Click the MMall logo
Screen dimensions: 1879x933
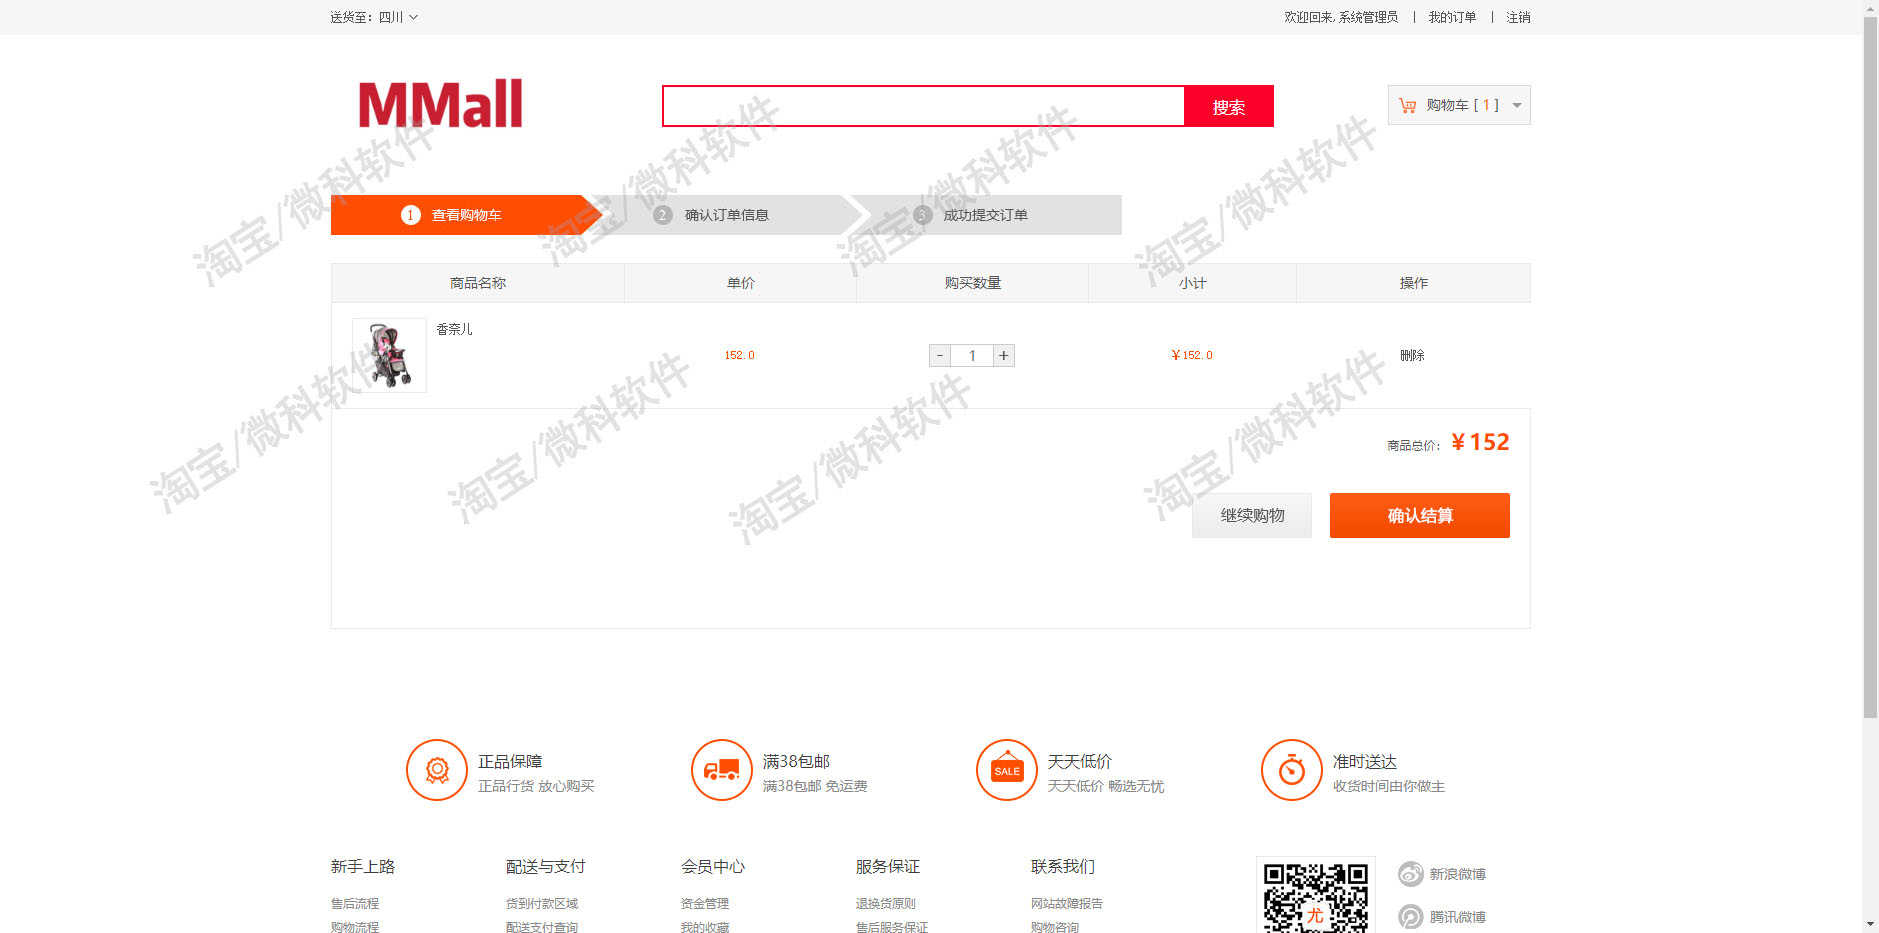click(440, 104)
